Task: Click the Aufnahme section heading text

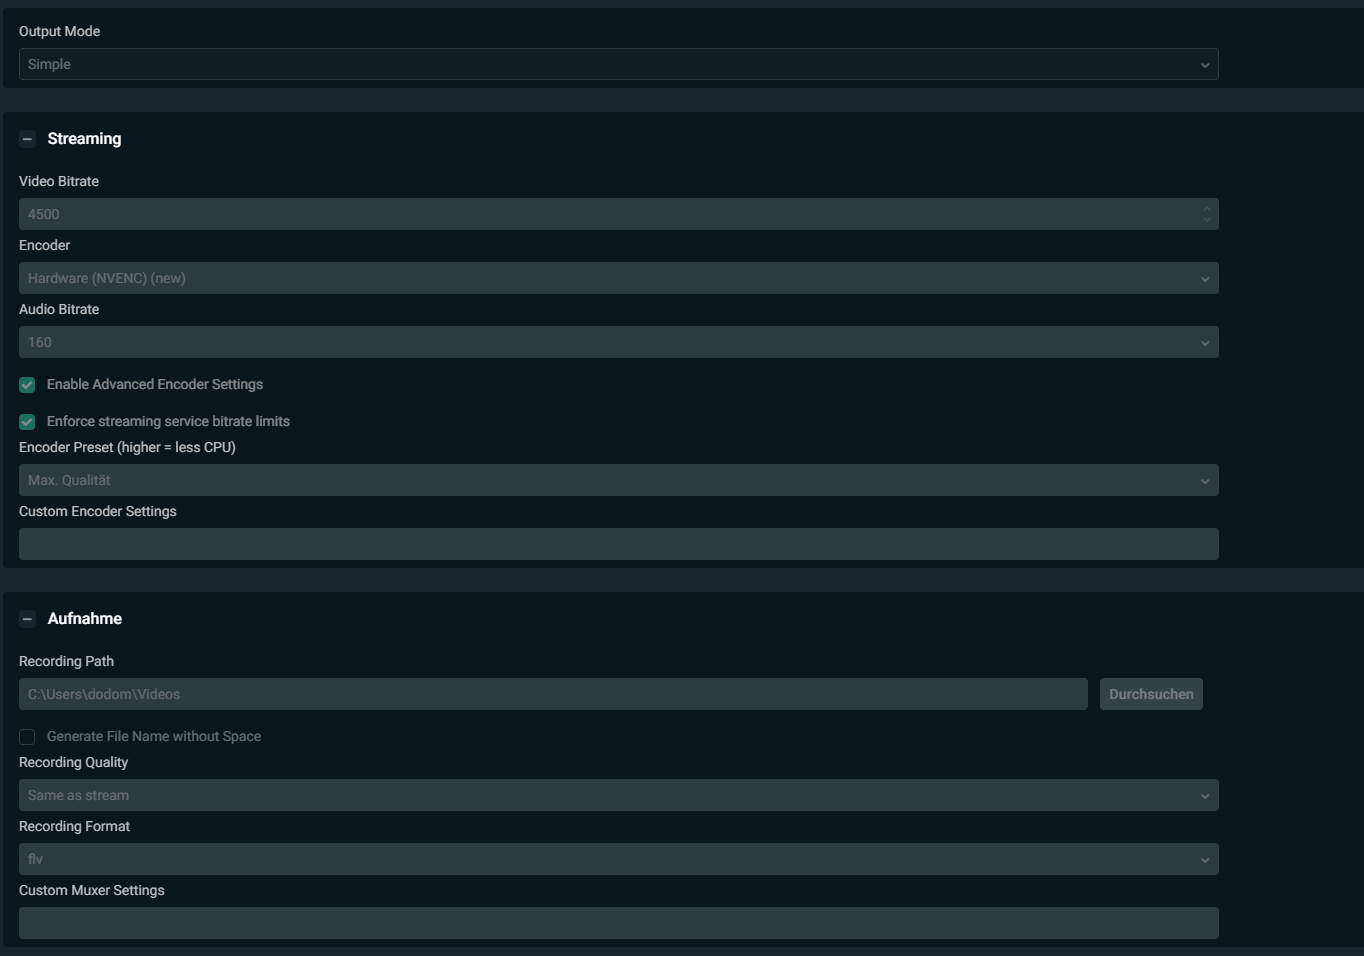Action: coord(85,619)
